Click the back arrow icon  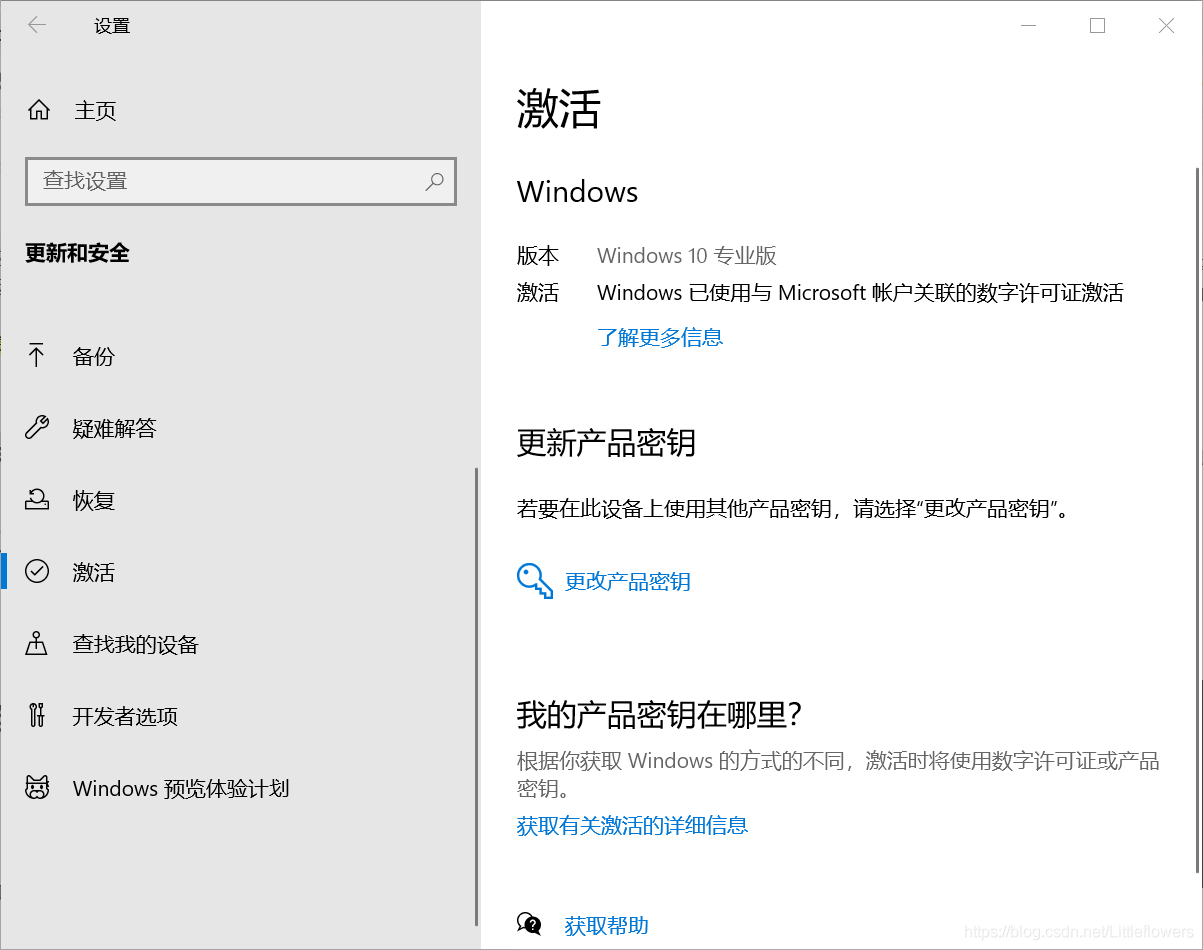37,26
